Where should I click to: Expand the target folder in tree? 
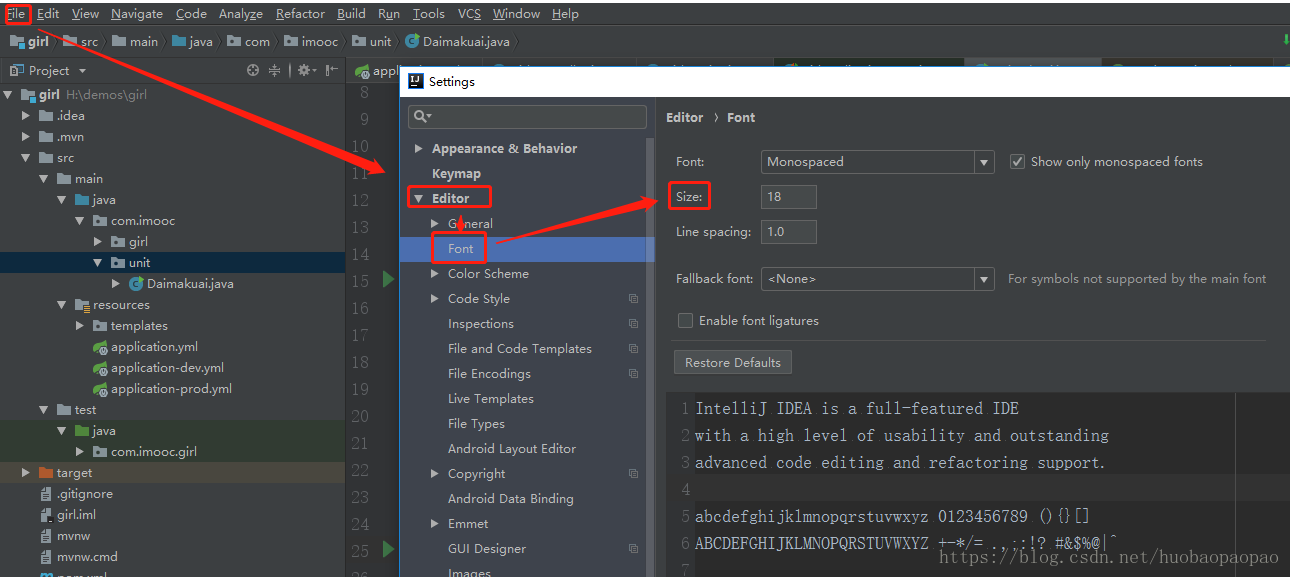point(27,473)
